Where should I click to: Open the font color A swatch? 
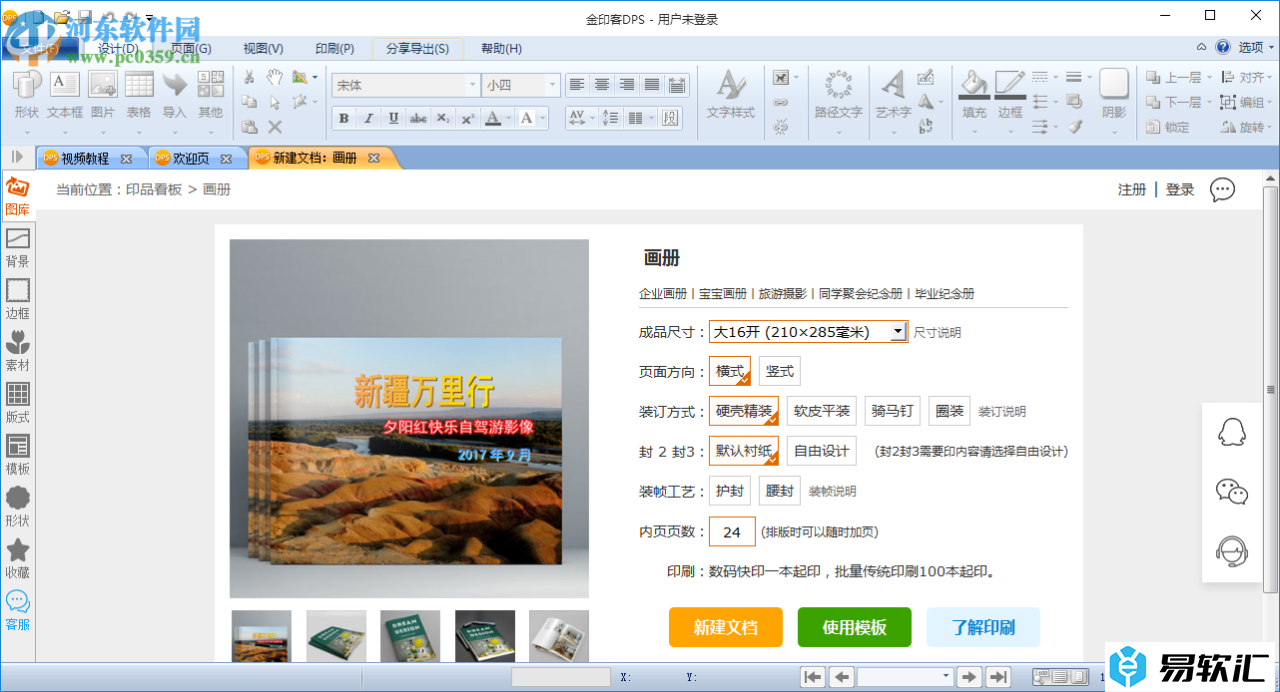[x=492, y=118]
